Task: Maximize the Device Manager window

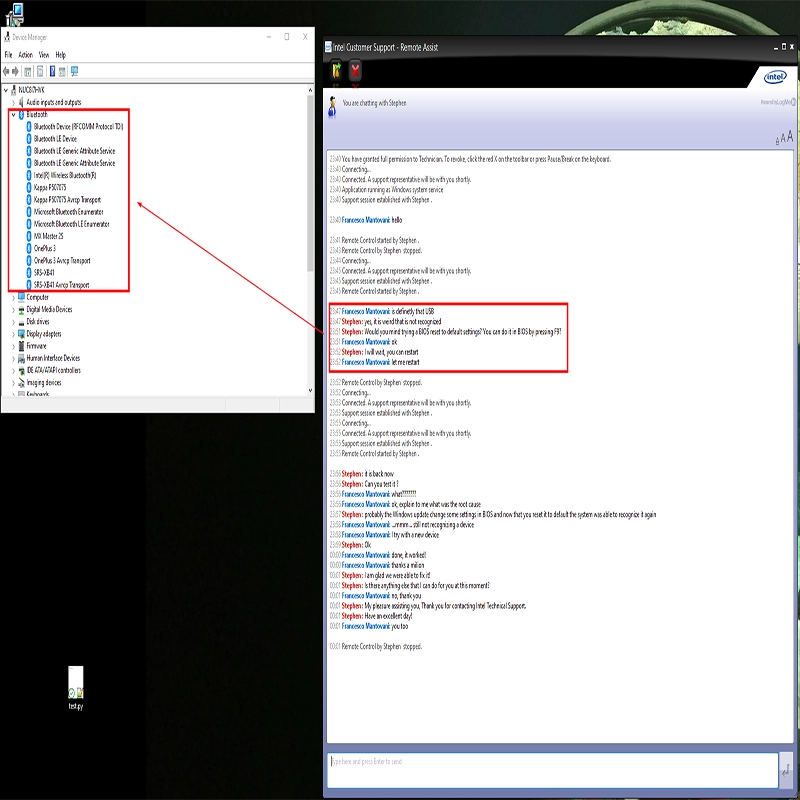Action: coord(287,37)
